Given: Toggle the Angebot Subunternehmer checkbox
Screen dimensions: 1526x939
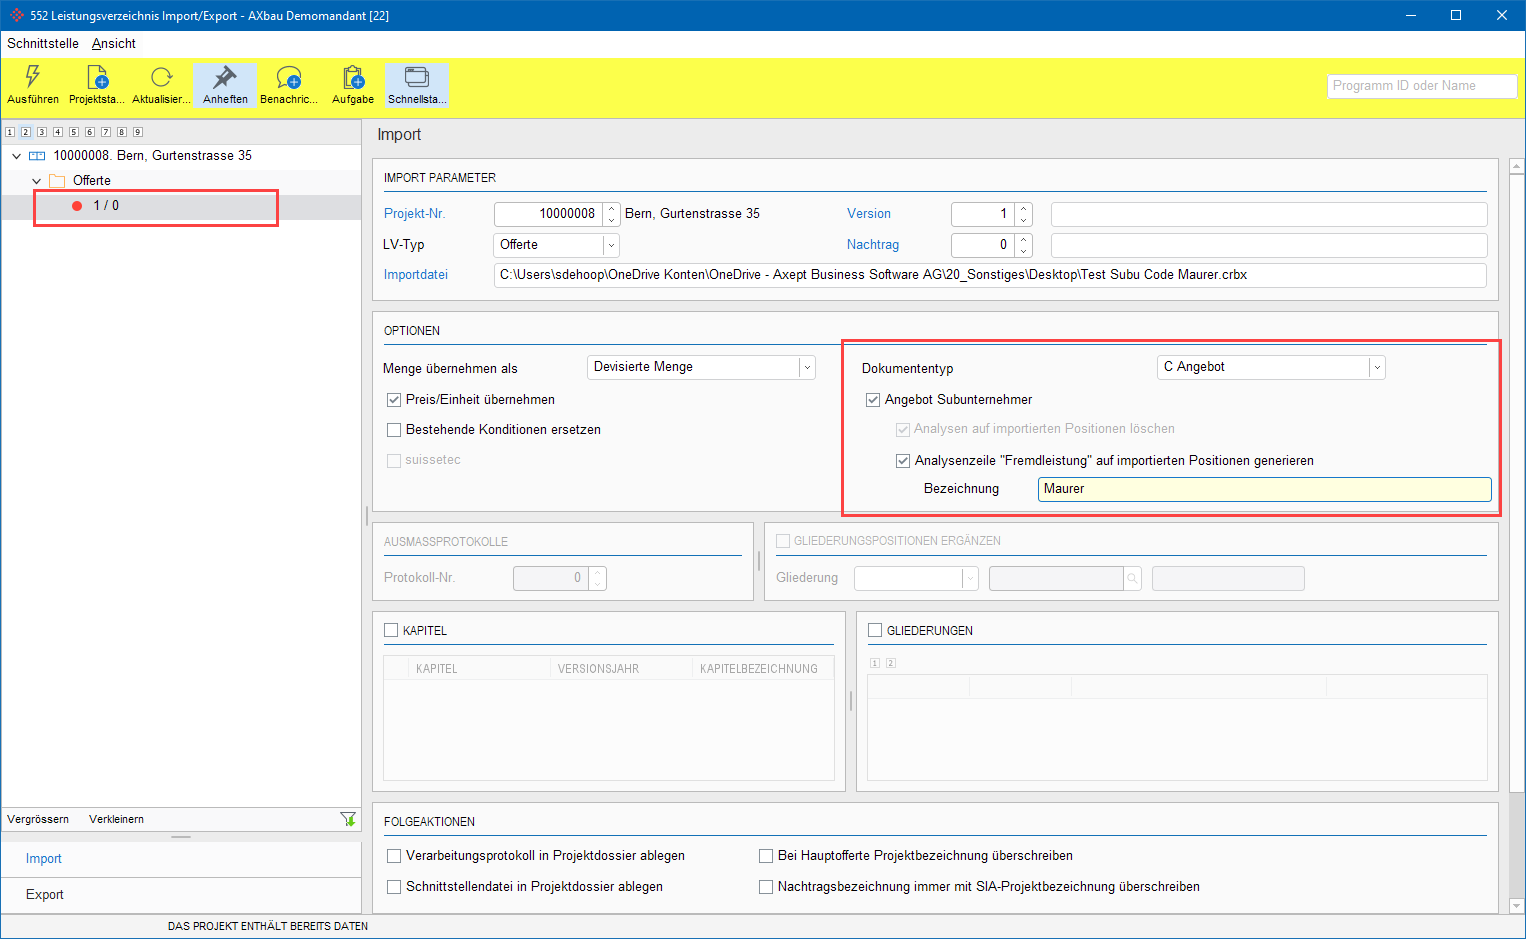Looking at the screenshot, I should point(873,400).
